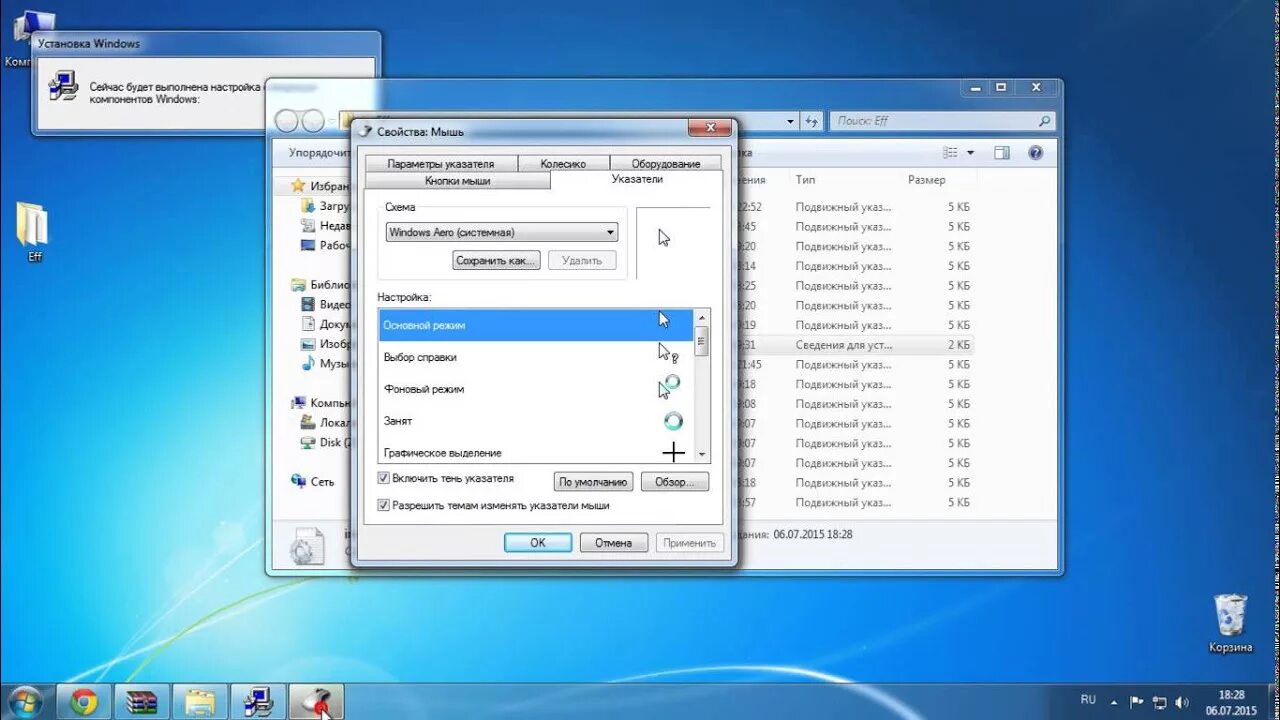Select Фоновый режим pointer row

536,389
